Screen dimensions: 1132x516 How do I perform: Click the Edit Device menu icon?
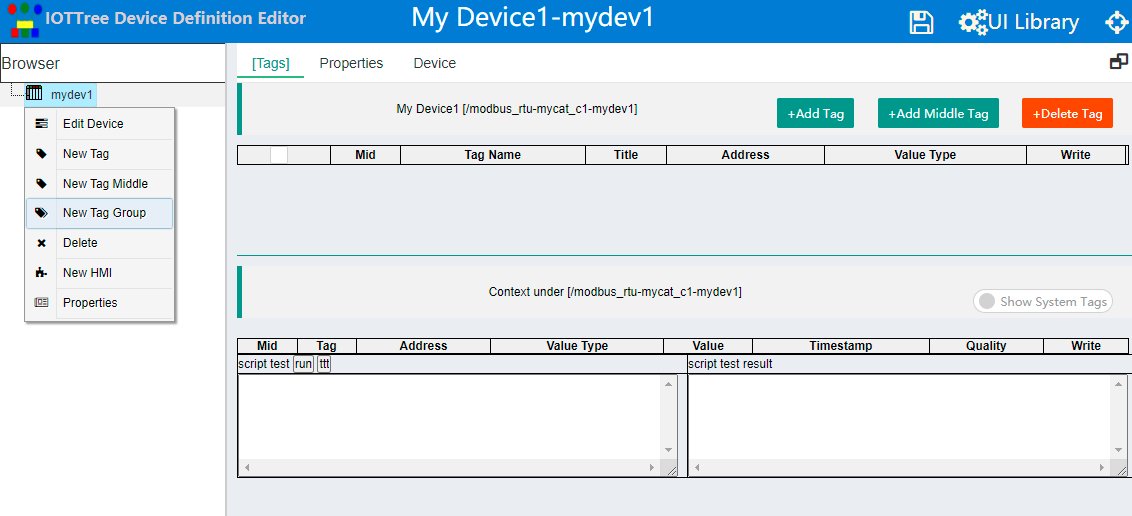(x=42, y=123)
